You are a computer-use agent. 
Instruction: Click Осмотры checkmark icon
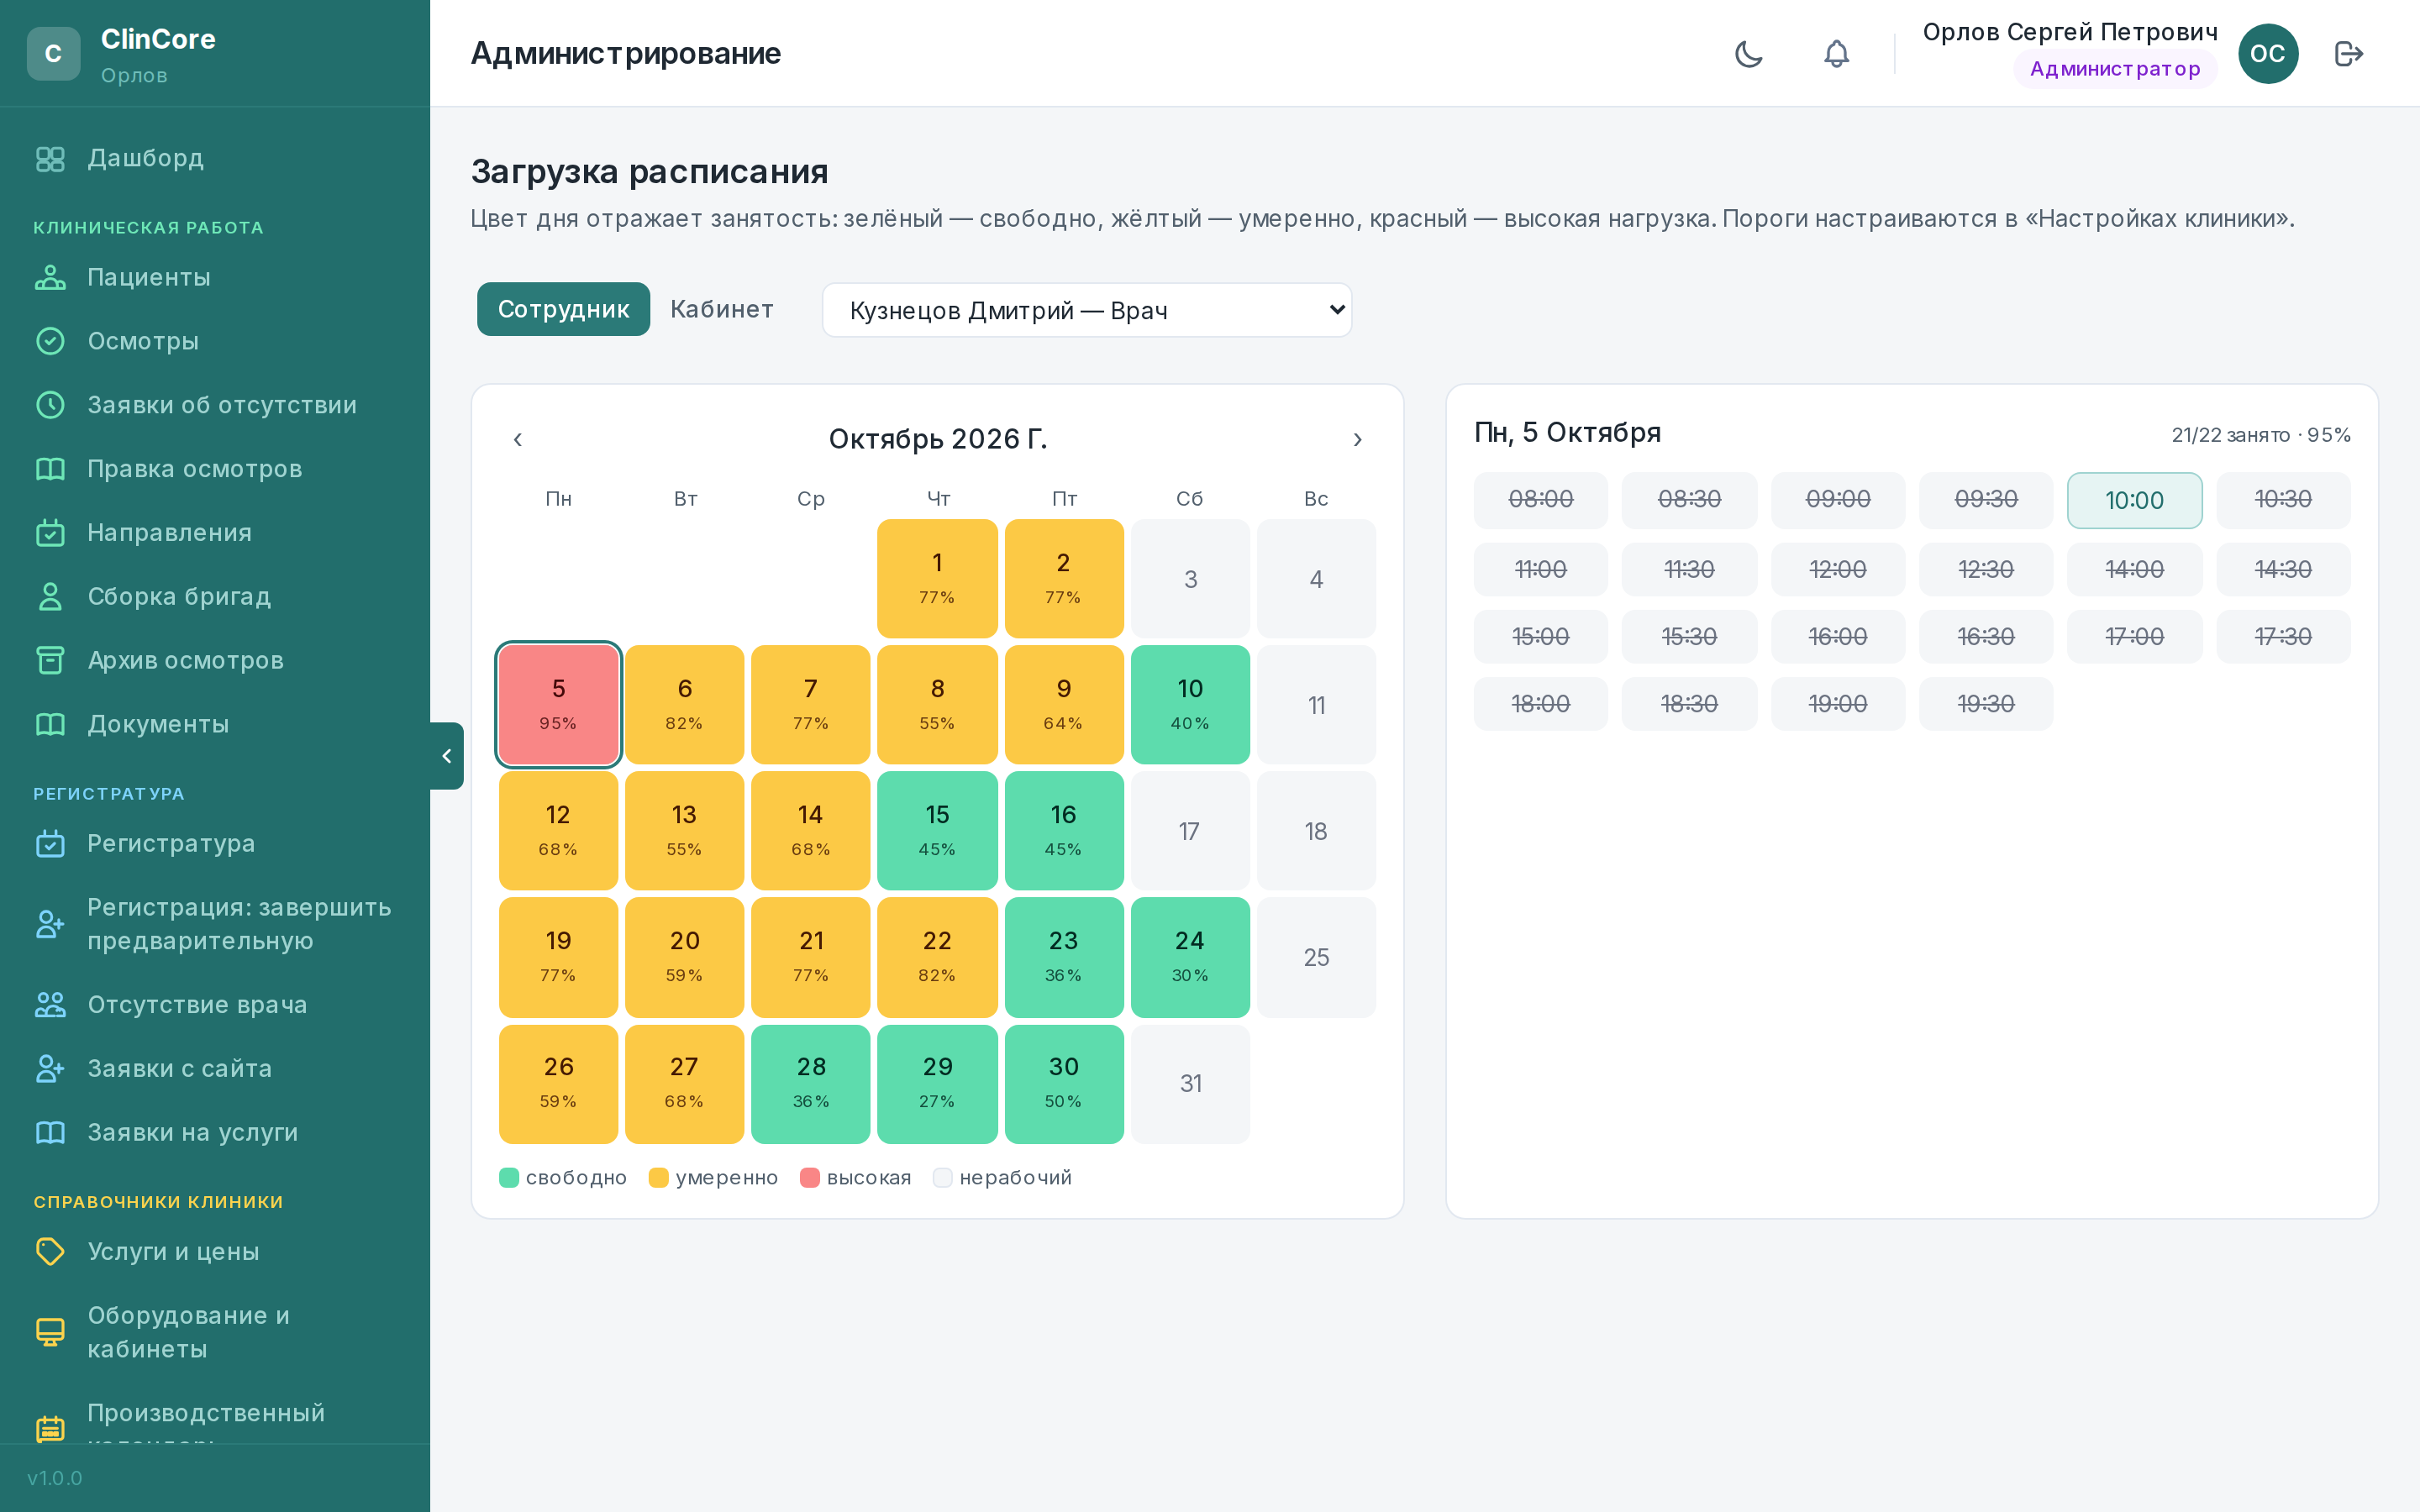50,341
